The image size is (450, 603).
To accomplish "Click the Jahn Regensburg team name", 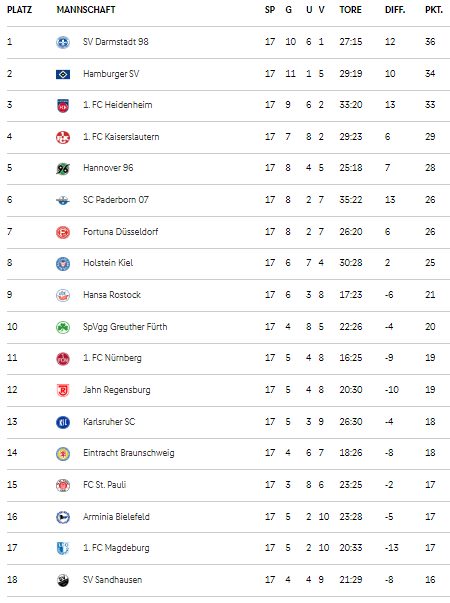I will point(117,390).
